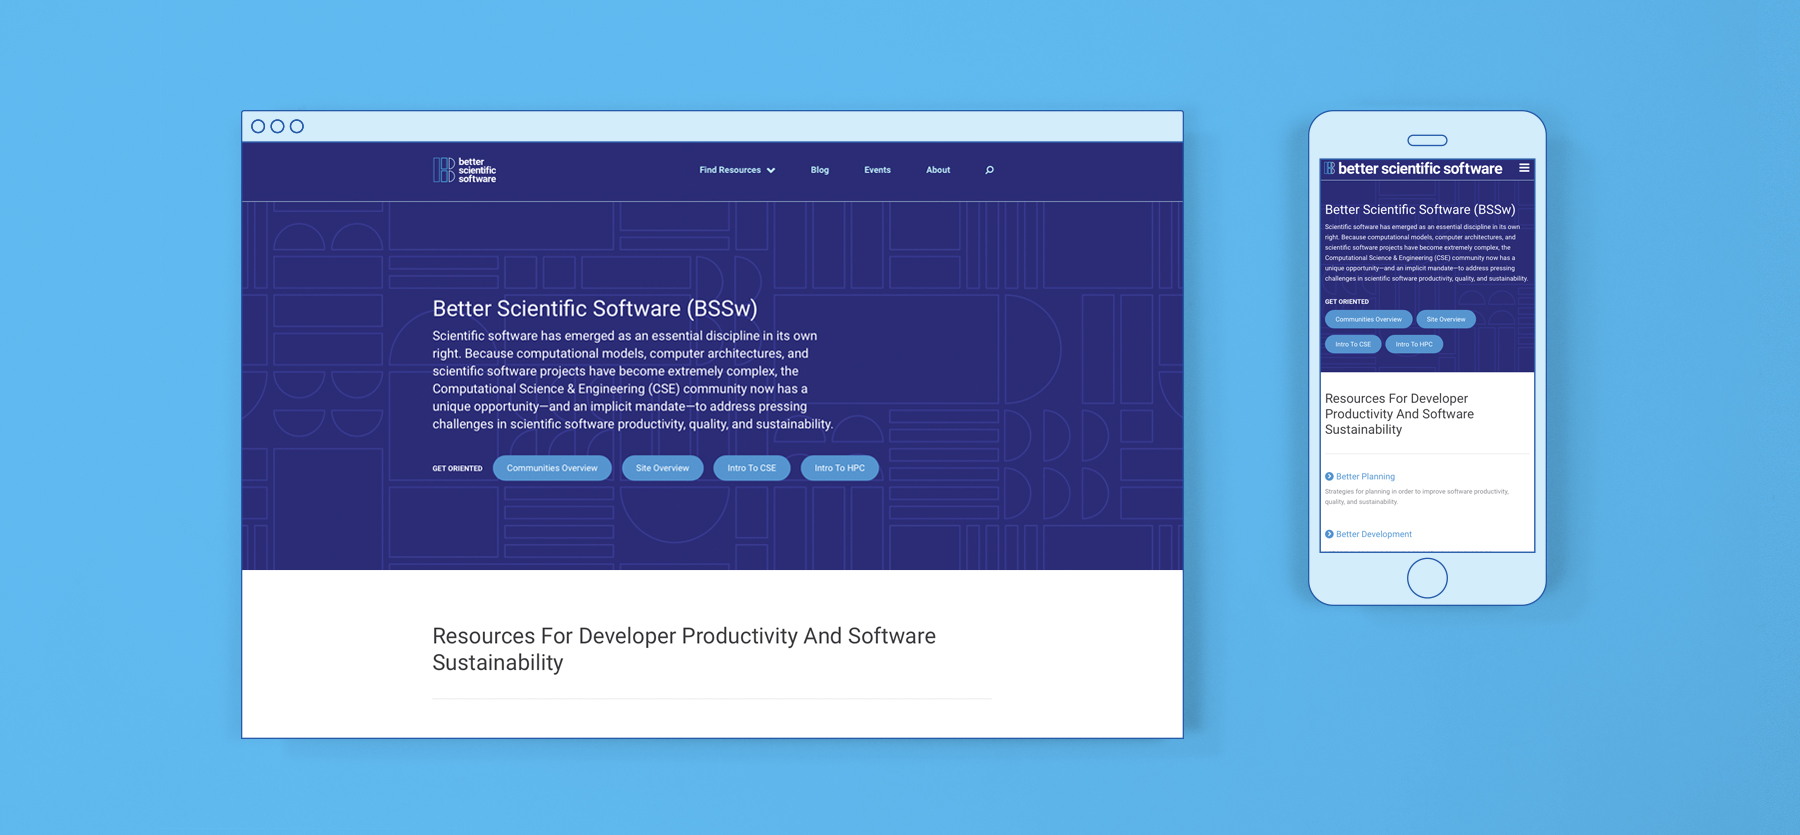This screenshot has width=1800, height=835.
Task: Open Intro To HPC on the desktop page
Action: tap(839, 468)
